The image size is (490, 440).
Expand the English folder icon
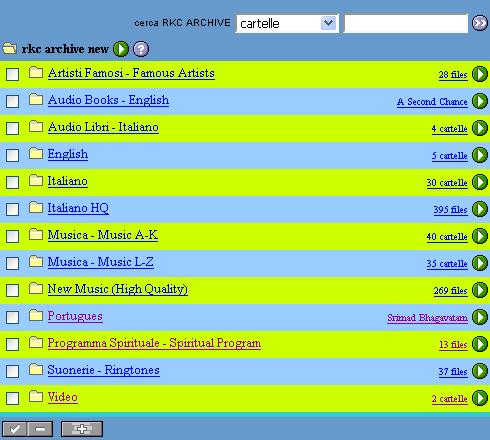[36, 153]
